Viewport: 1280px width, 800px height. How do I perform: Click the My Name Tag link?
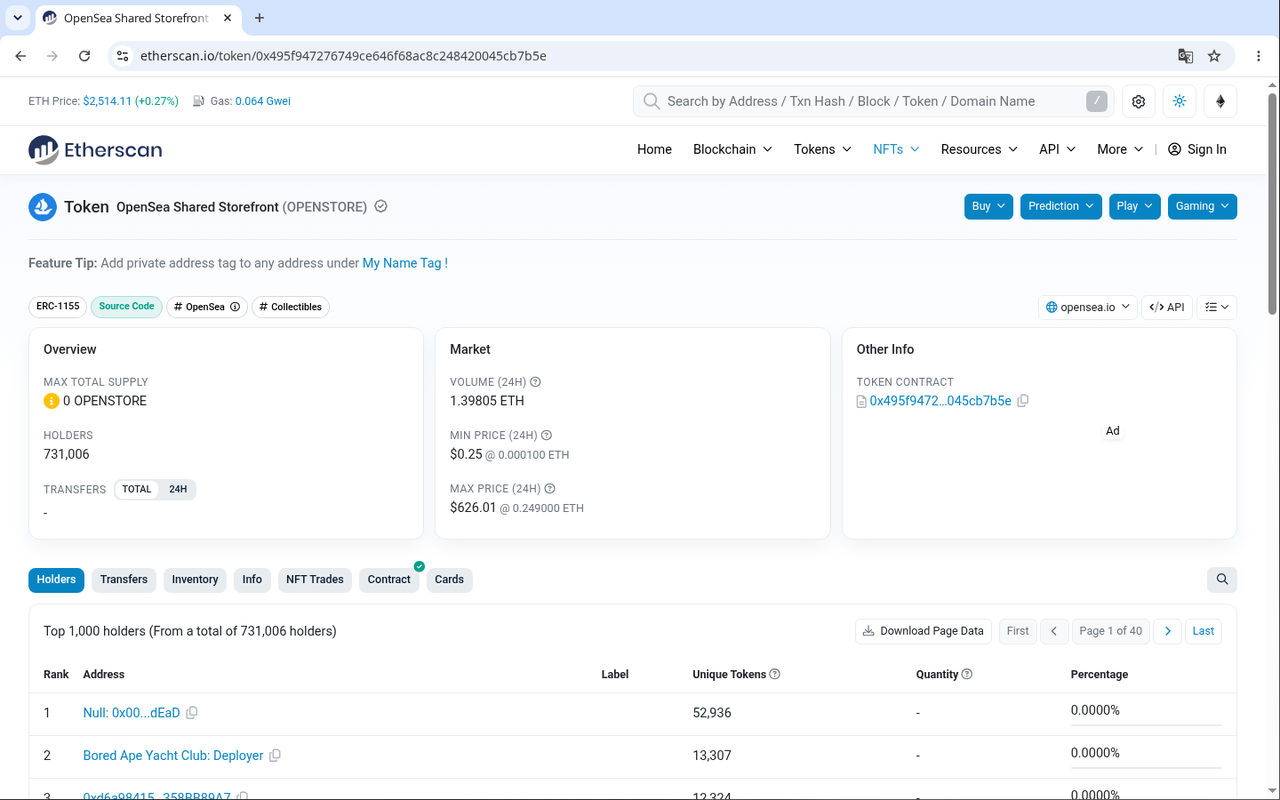[x=405, y=263]
